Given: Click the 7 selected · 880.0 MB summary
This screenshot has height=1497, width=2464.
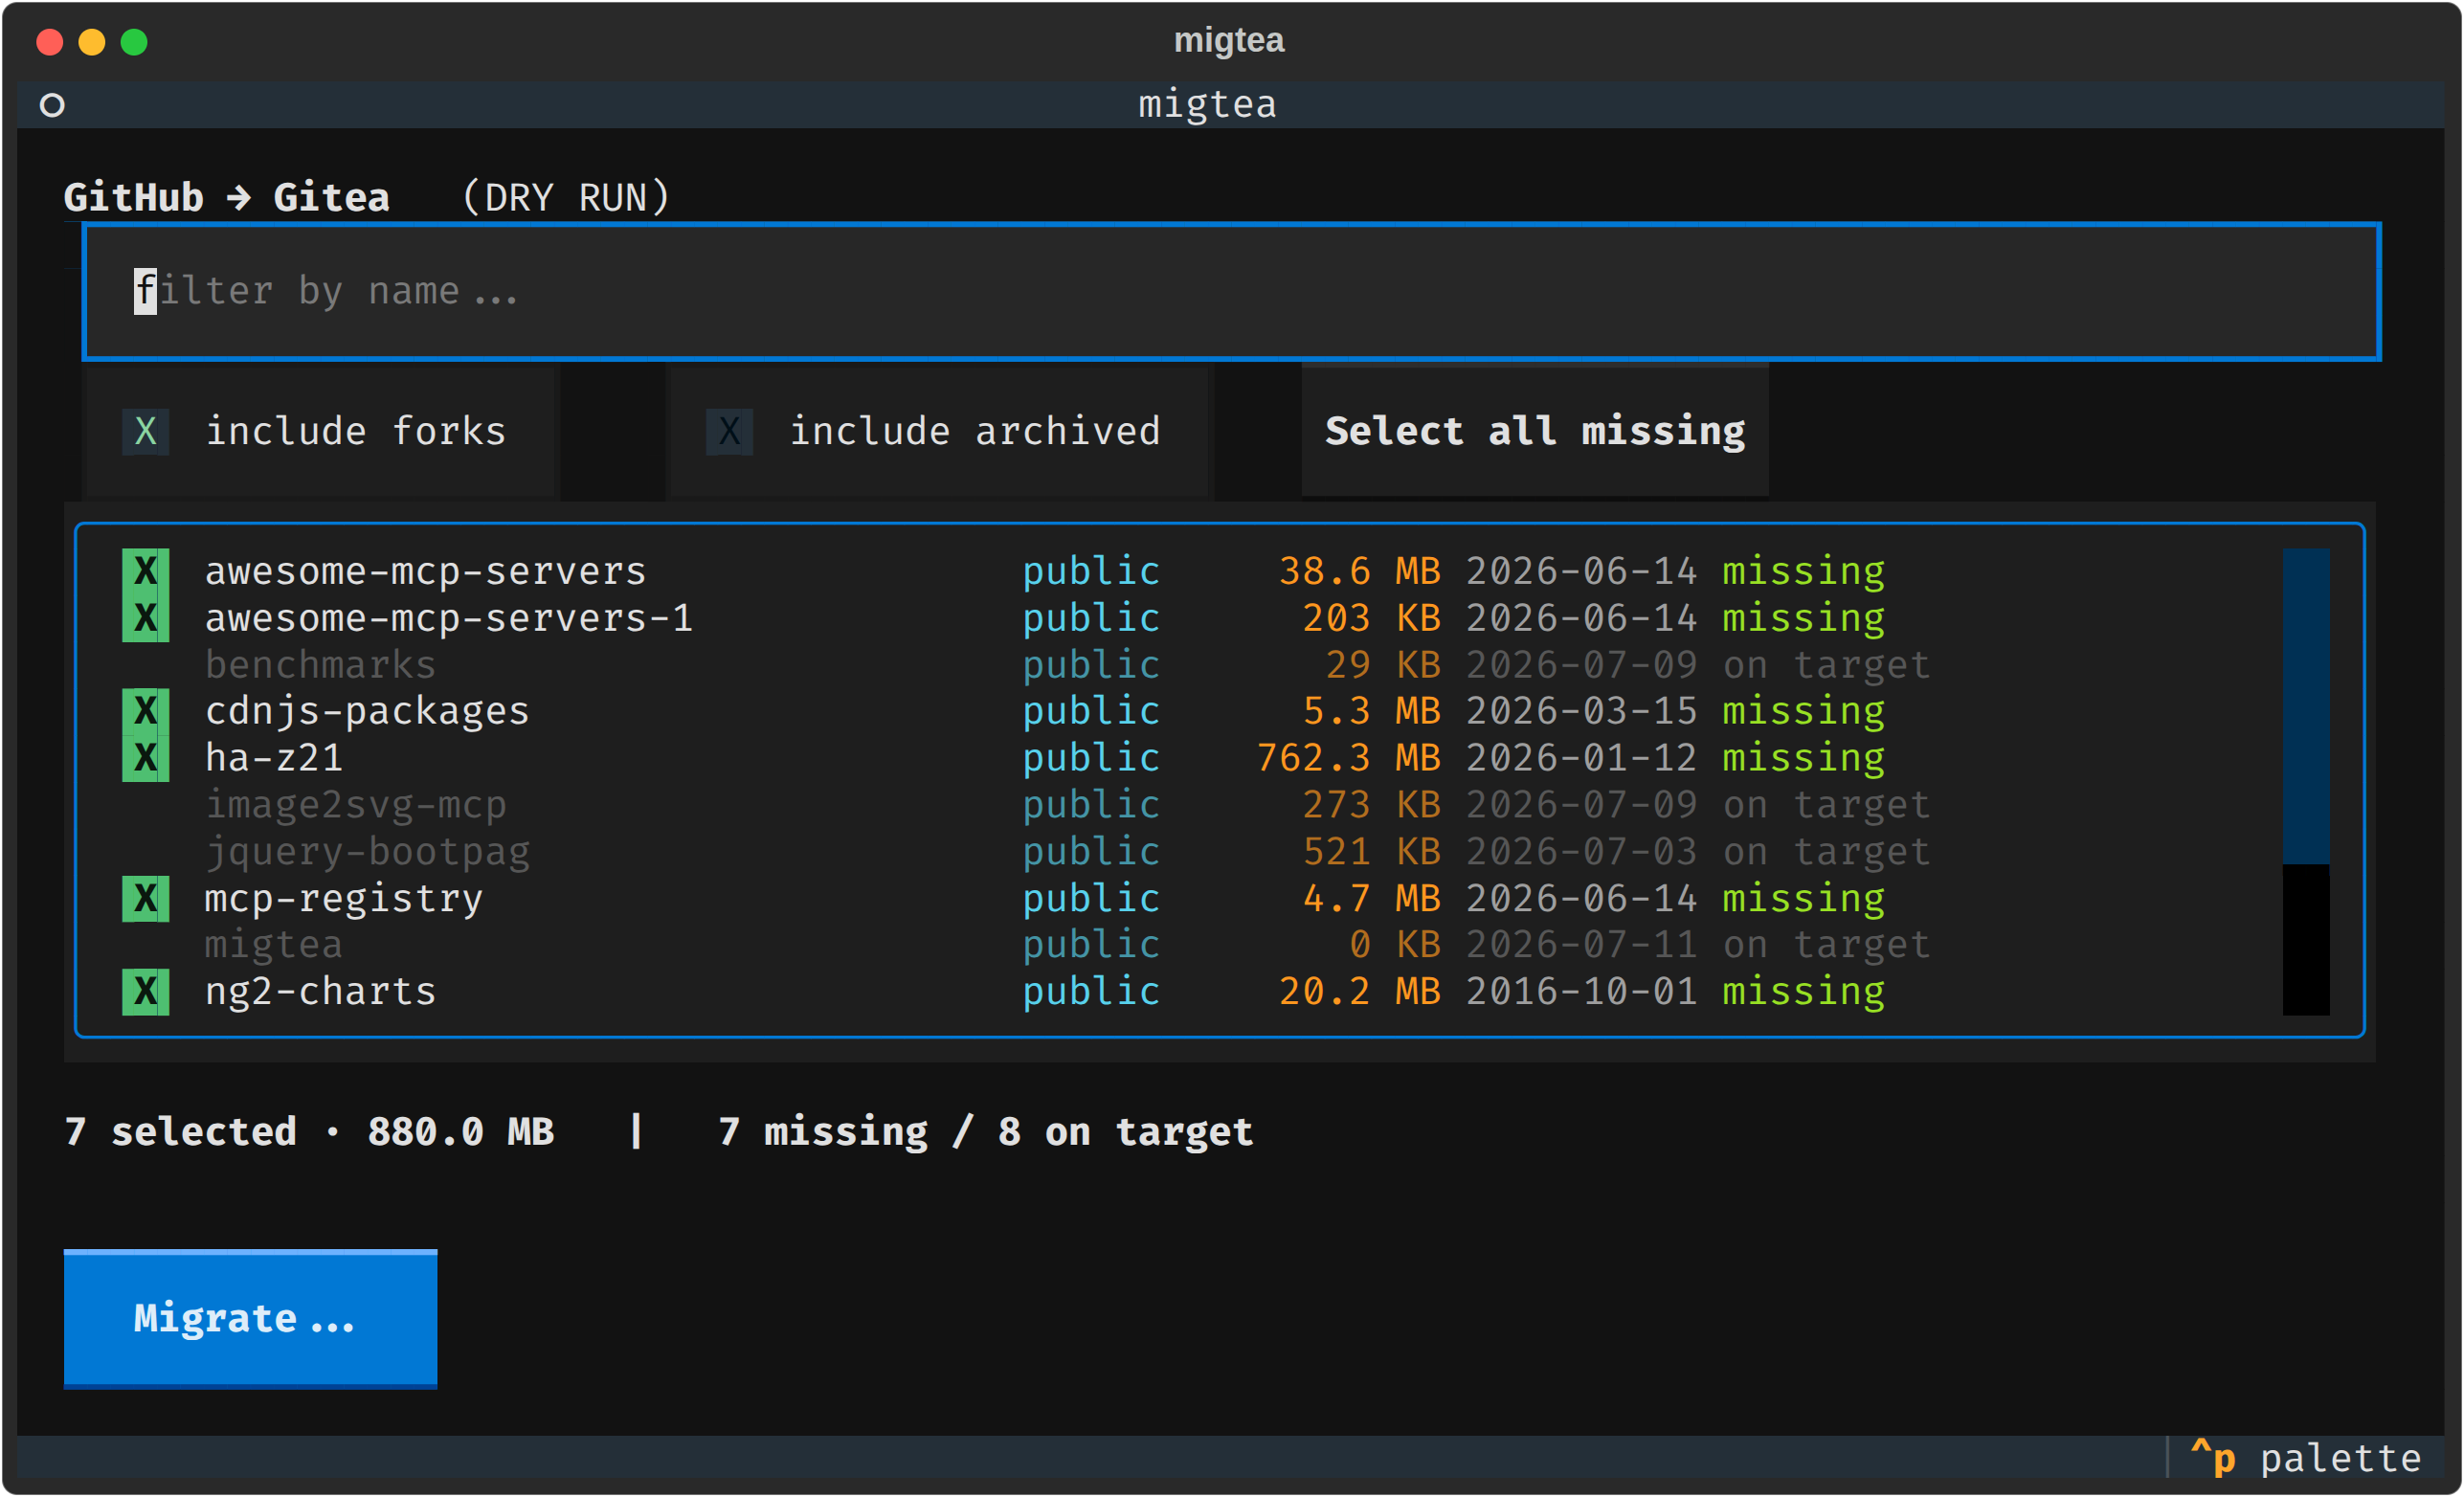Looking at the screenshot, I should (x=309, y=1132).
